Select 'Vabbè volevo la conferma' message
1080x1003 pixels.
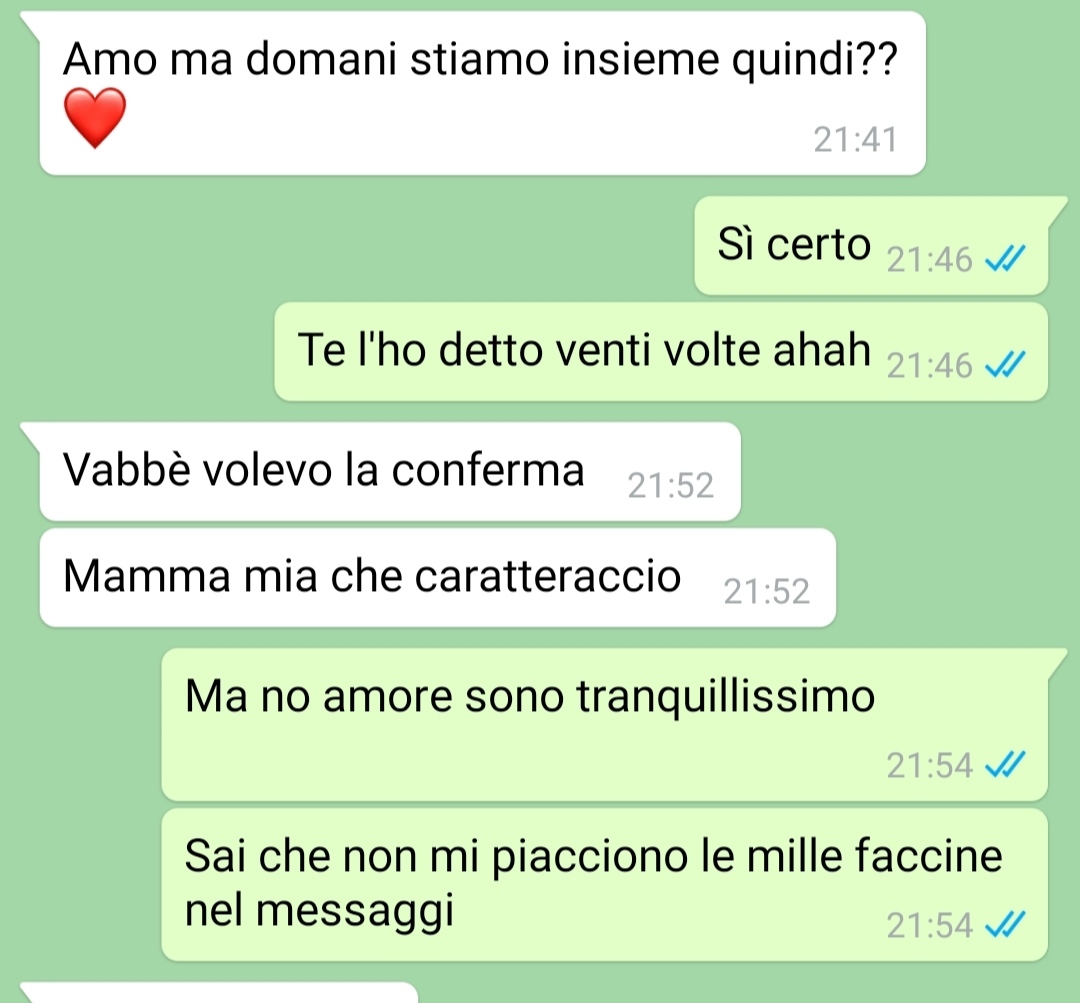[390, 472]
